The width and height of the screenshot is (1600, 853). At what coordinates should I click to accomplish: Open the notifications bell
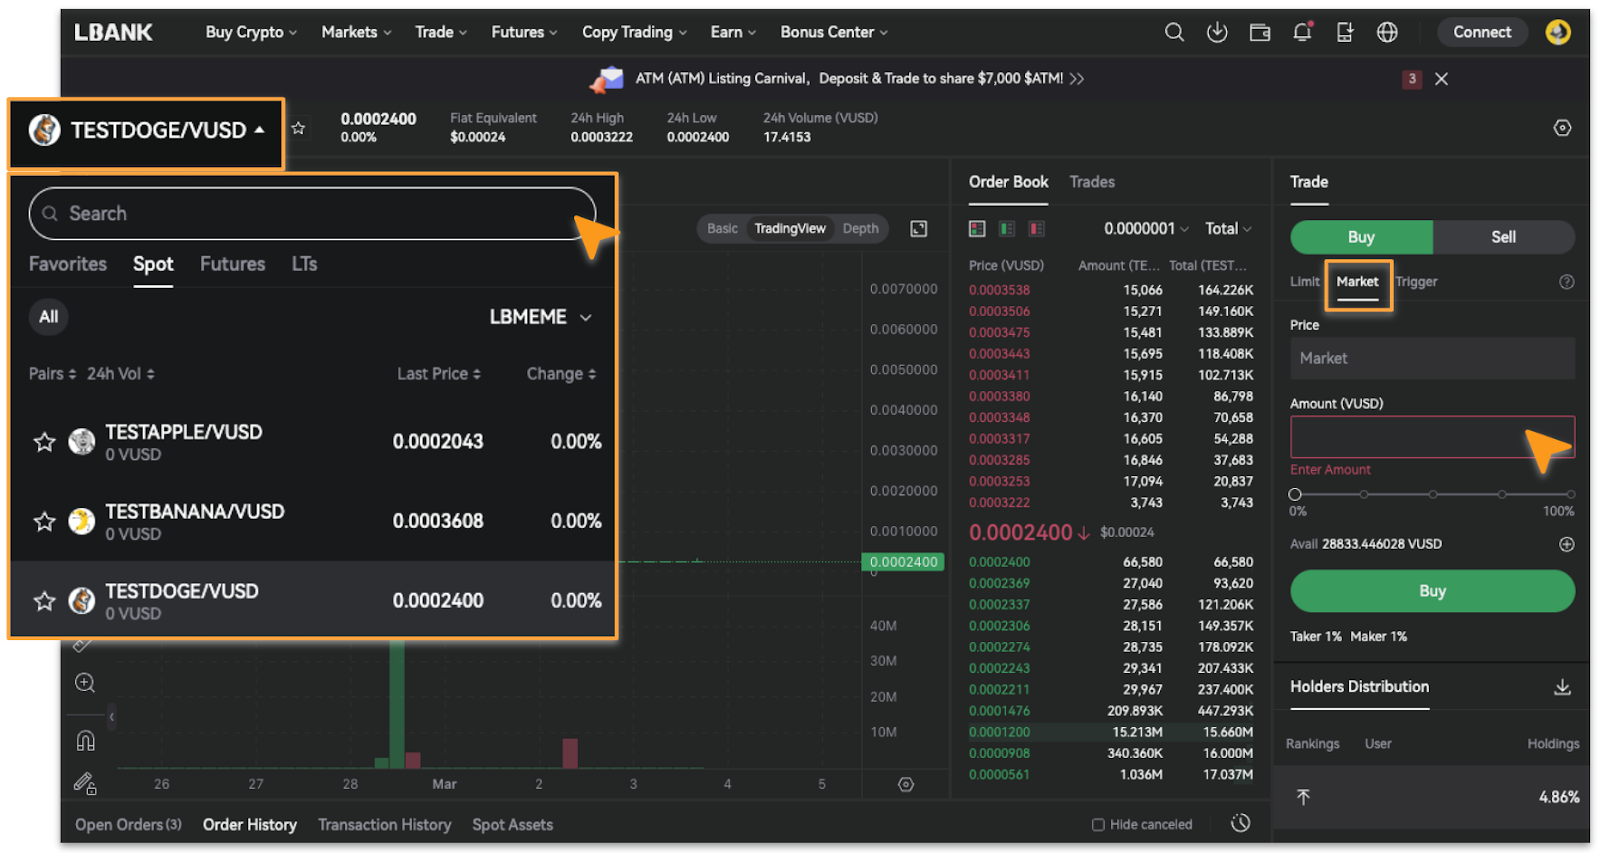1302,32
